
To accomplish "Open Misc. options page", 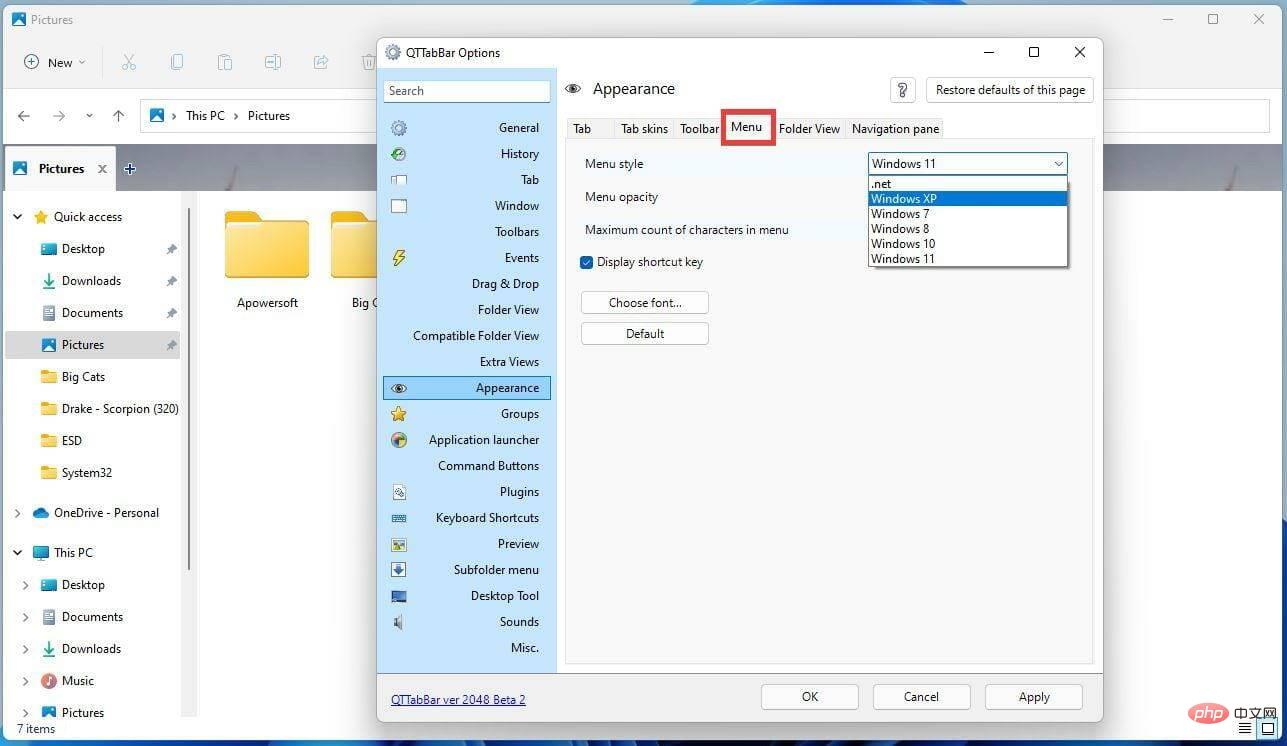I will click(467, 648).
